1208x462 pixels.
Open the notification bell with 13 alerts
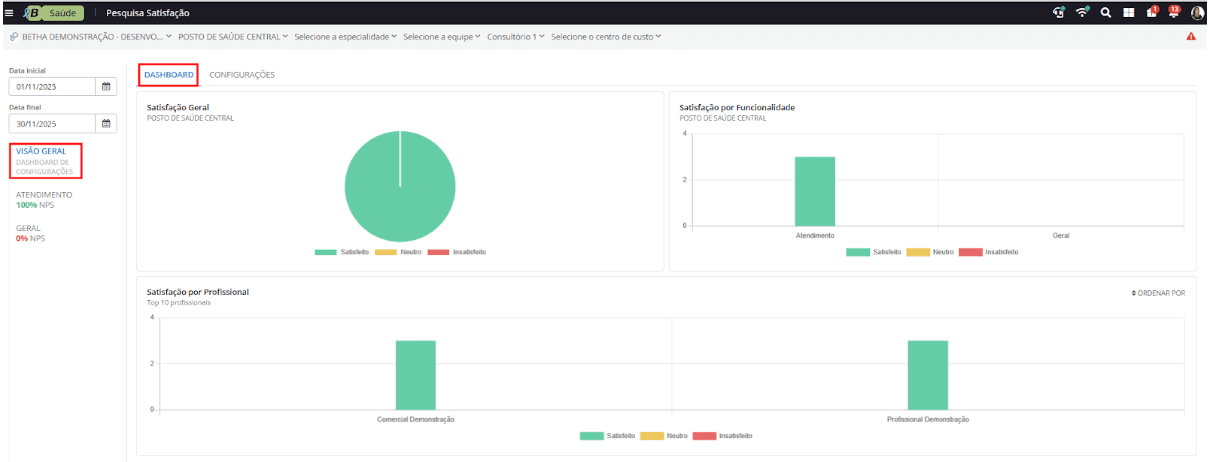(1174, 13)
